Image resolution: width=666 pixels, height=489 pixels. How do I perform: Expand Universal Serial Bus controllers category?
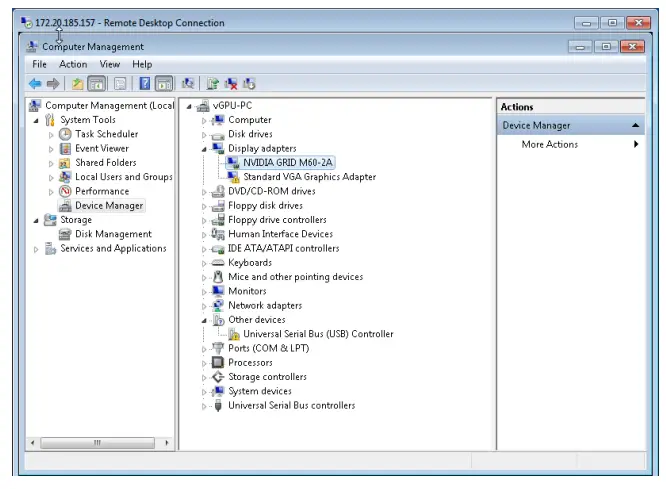204,406
